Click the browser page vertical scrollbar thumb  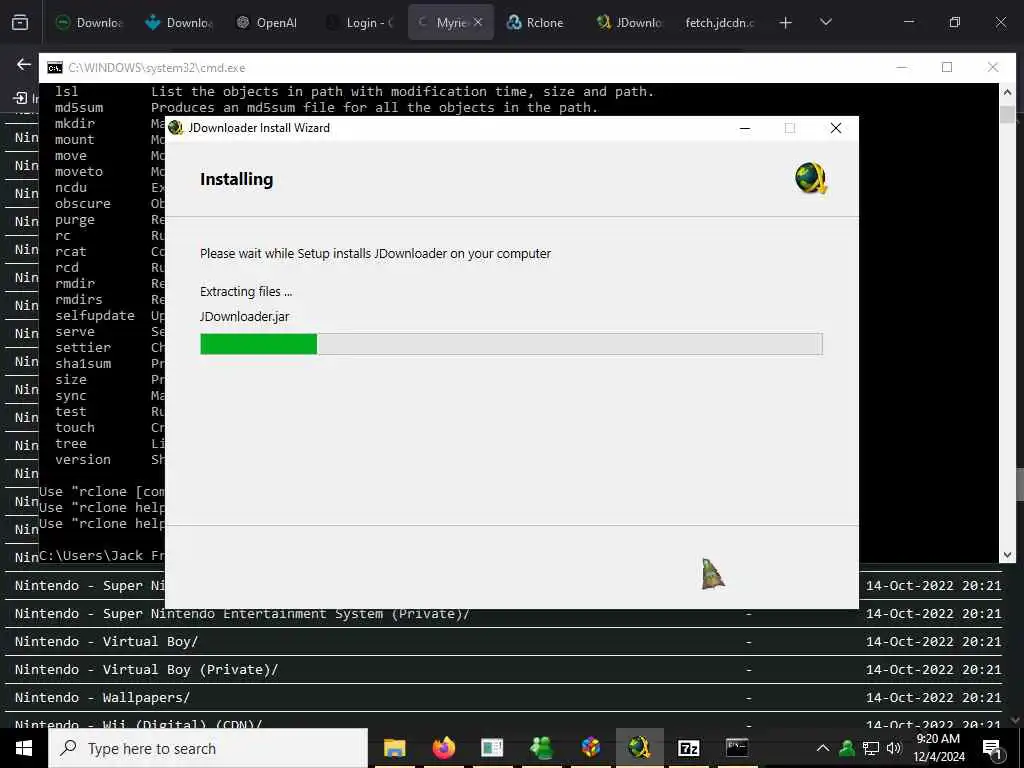[1019, 484]
